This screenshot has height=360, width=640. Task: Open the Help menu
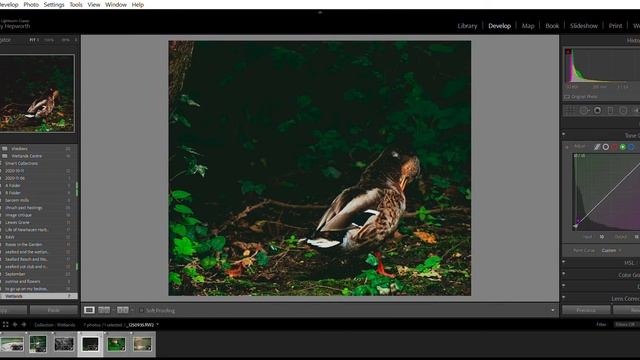[x=138, y=4]
